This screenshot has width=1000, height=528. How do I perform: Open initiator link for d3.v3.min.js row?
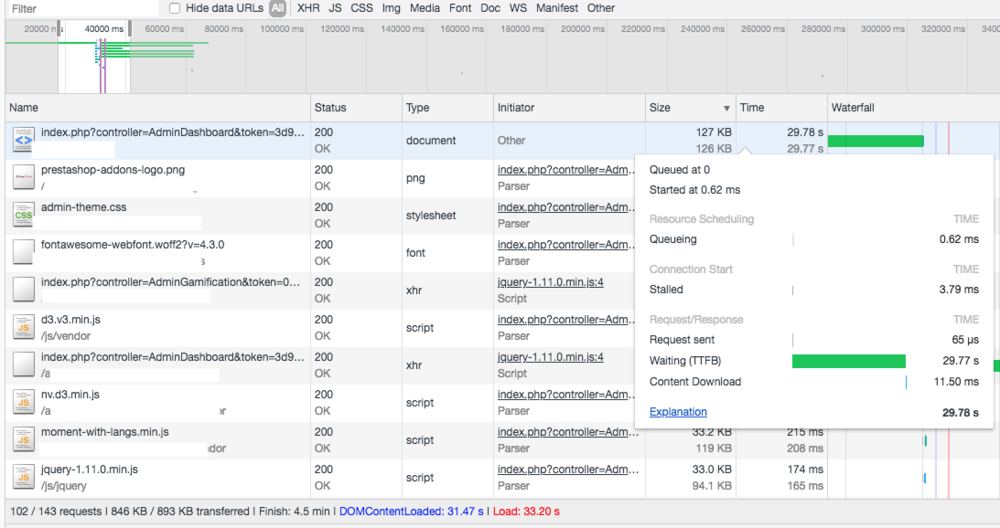(566, 319)
